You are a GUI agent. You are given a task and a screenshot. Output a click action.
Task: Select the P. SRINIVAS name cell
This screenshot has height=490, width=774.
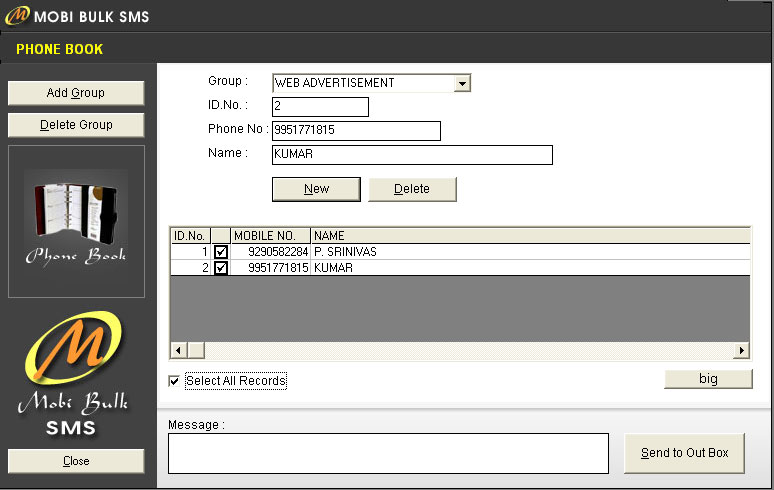531,252
